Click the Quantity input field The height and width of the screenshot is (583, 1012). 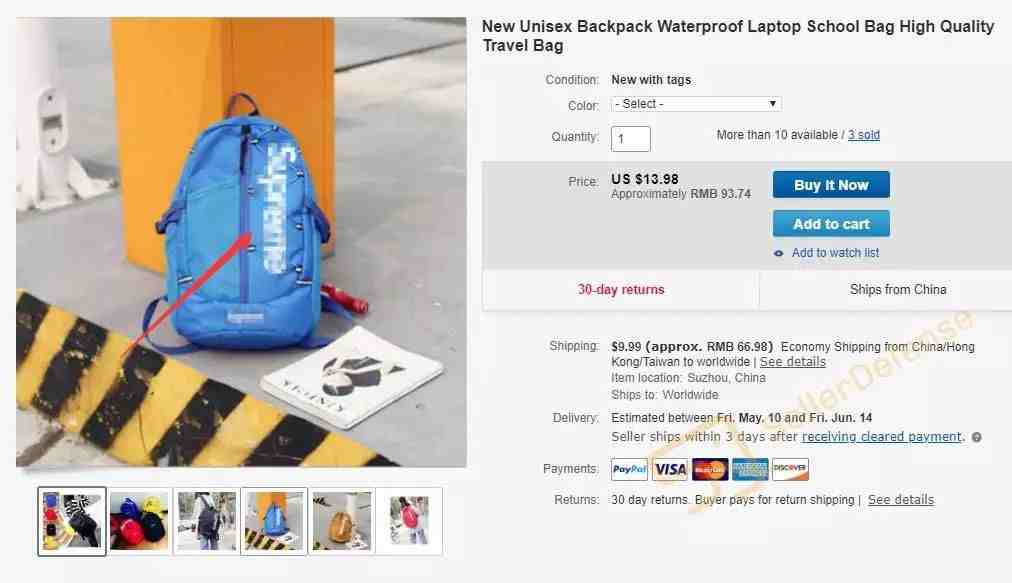(x=631, y=139)
